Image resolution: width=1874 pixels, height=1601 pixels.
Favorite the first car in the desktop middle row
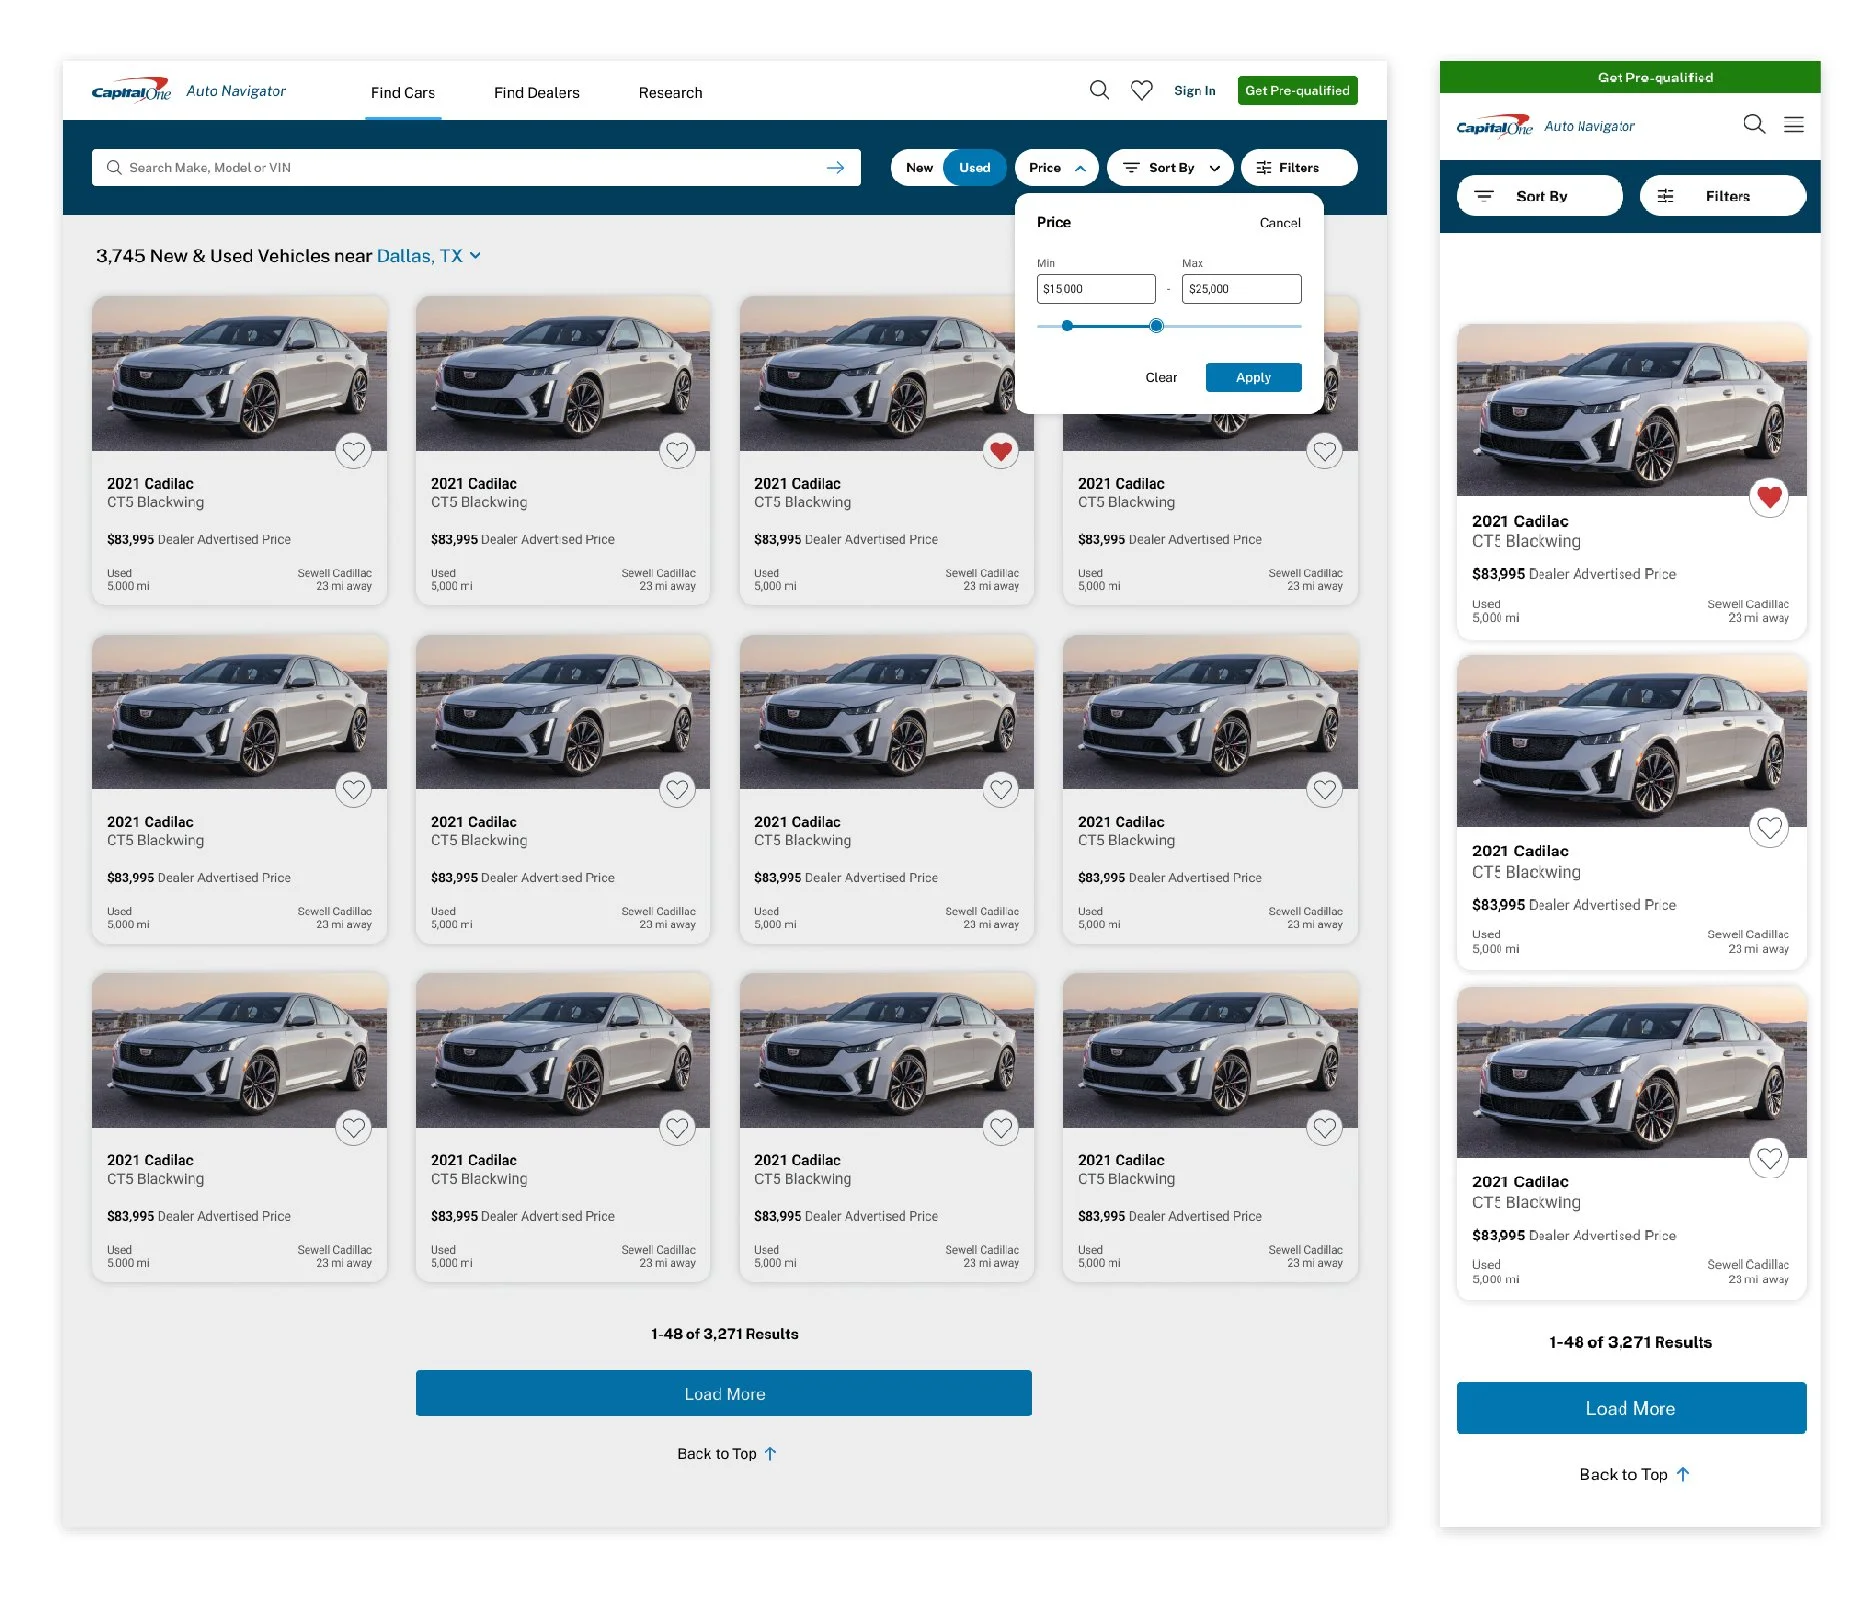pos(354,789)
